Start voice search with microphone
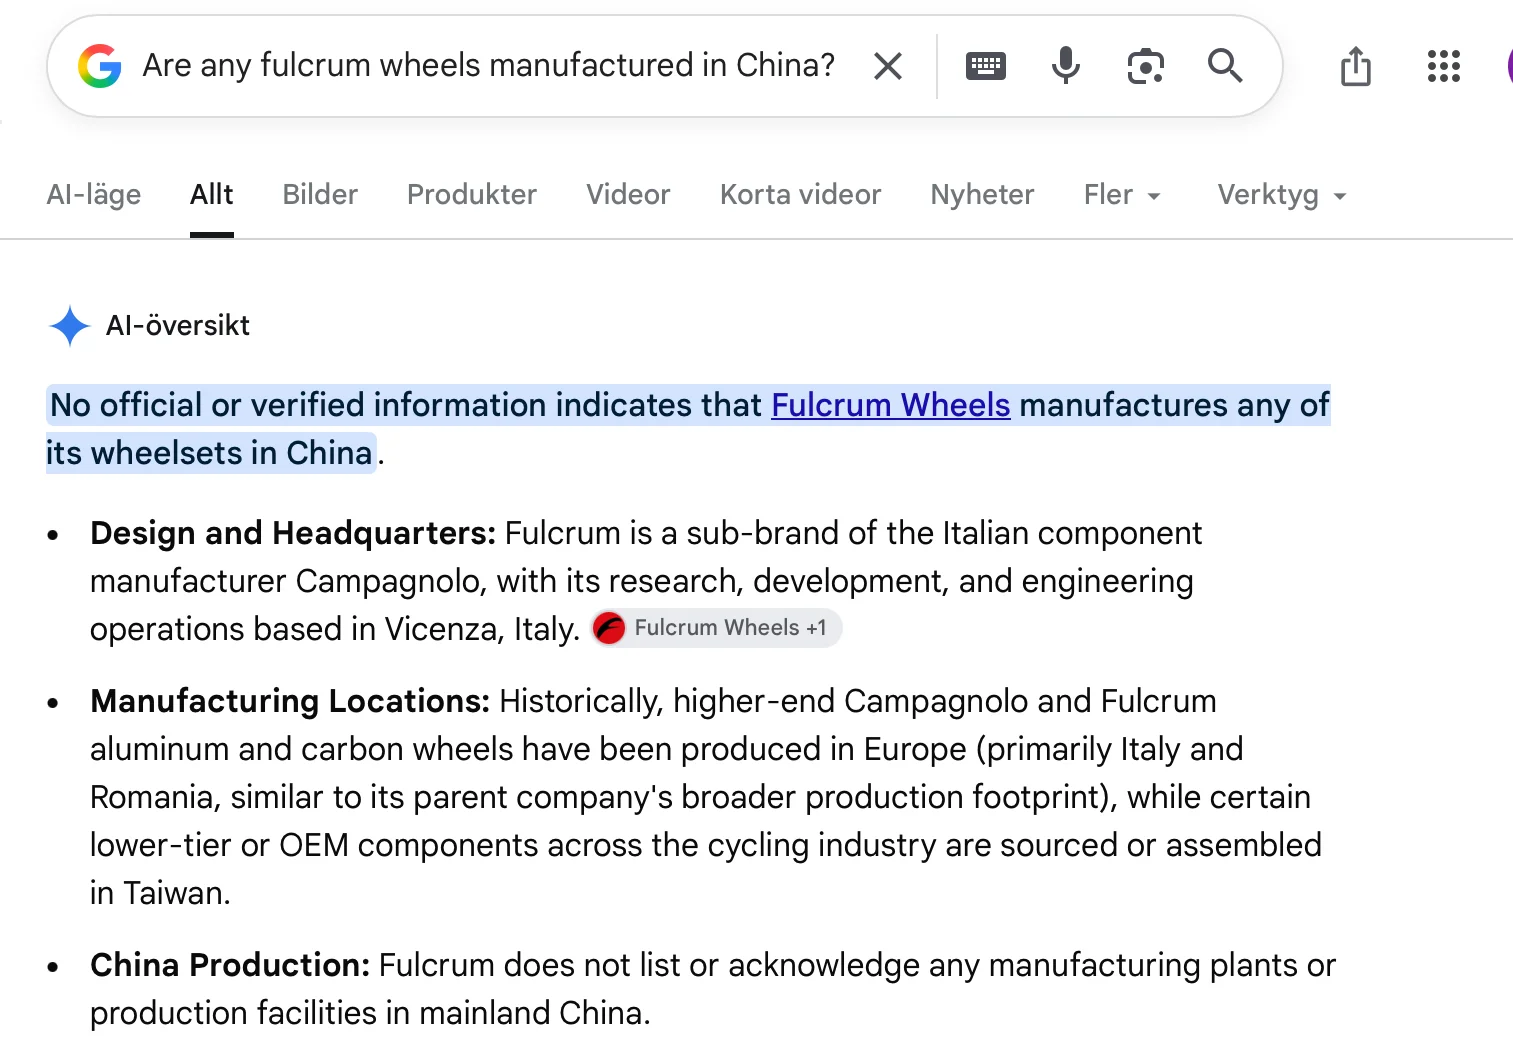This screenshot has height=1054, width=1513. (1066, 66)
